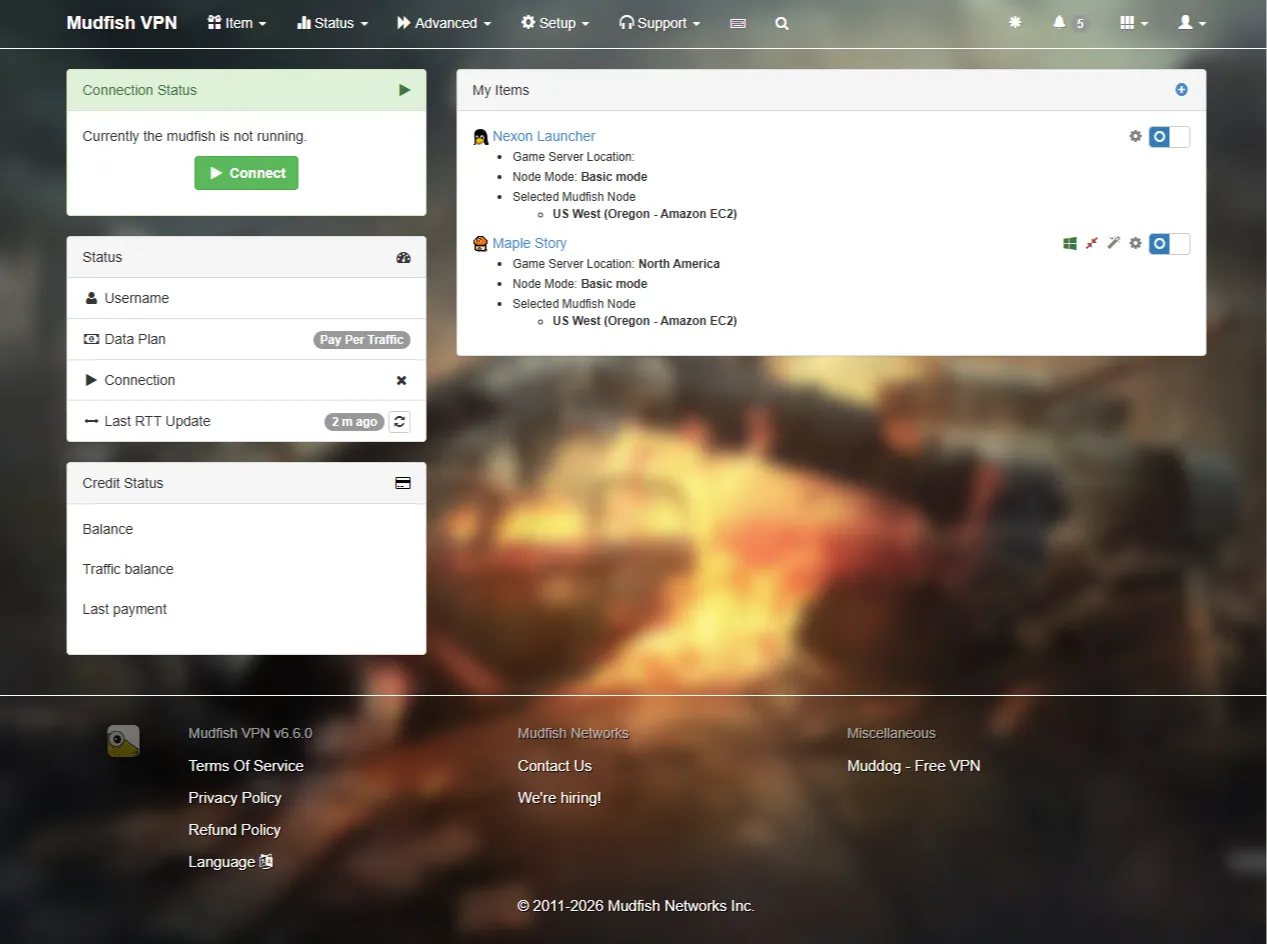The height and width of the screenshot is (944, 1267).
Task: Open search with the magnifier icon
Action: pos(782,23)
